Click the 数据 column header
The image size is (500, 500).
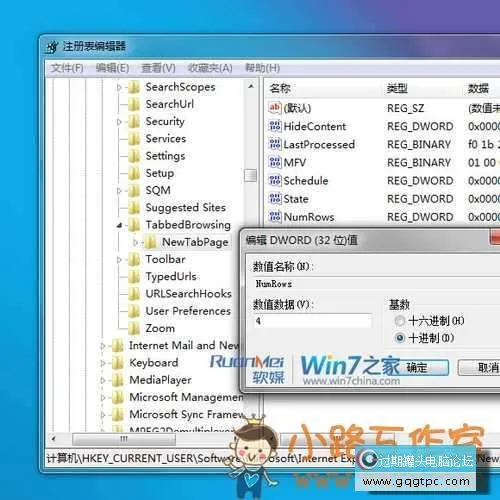[478, 88]
